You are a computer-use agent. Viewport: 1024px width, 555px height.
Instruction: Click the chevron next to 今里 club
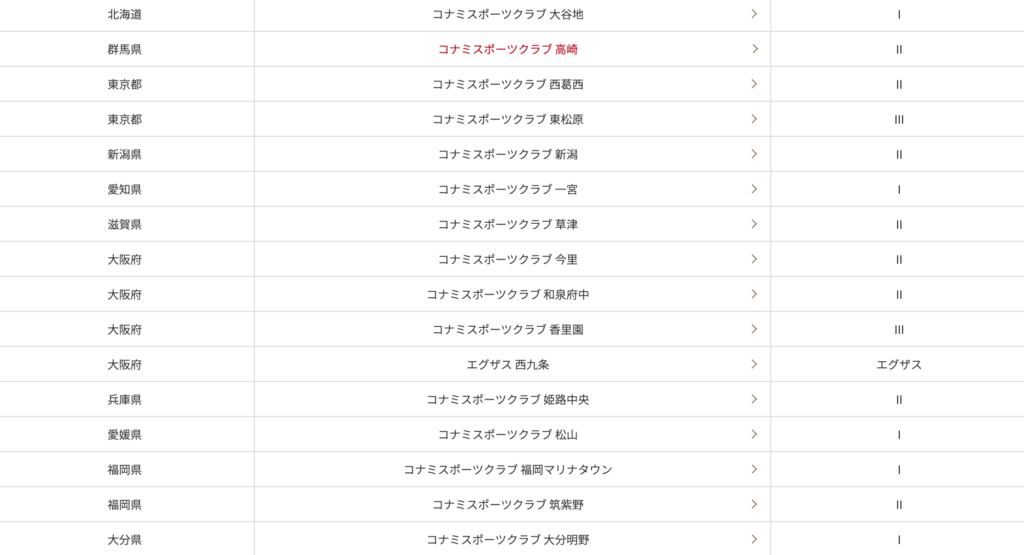click(754, 259)
